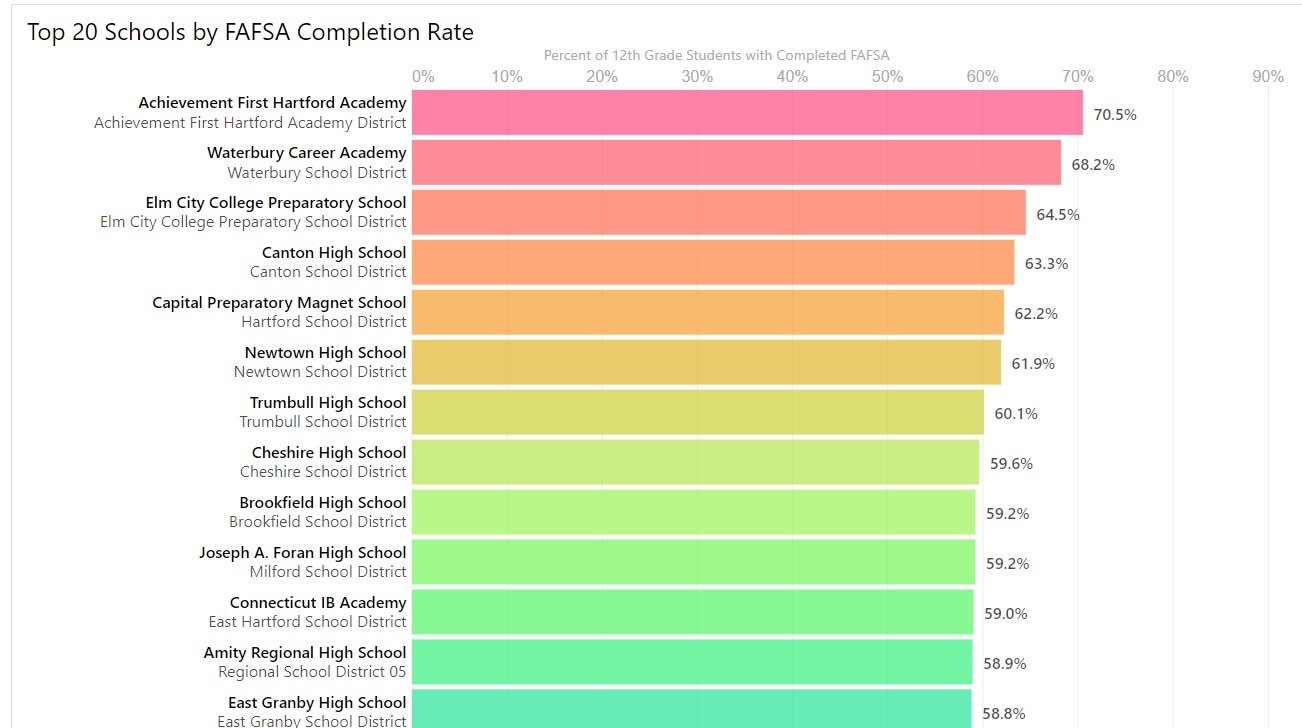Click the Capital Preparatory Magnet School bar
Image resolution: width=1302 pixels, height=728 pixels.
tap(707, 312)
